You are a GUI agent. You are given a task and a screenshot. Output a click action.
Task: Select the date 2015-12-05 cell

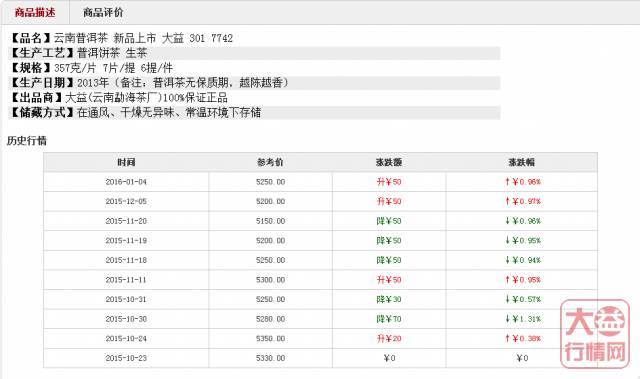[x=126, y=202]
